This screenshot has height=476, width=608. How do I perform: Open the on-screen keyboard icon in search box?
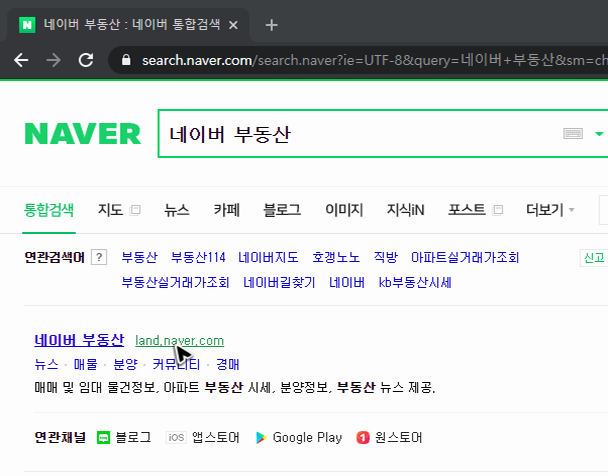coord(573,134)
